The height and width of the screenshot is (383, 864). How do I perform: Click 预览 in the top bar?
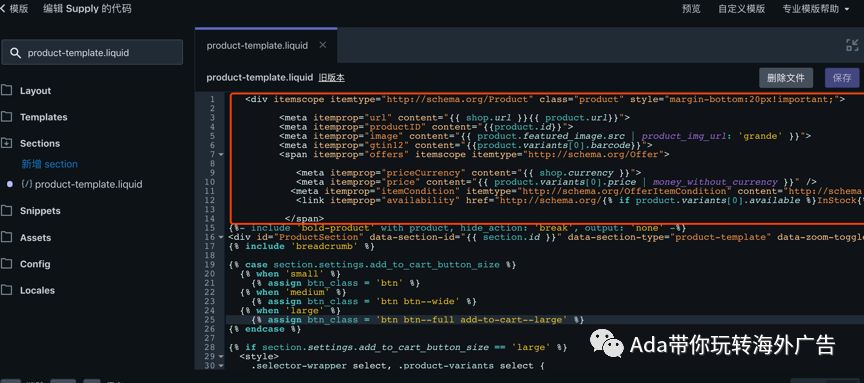click(691, 9)
